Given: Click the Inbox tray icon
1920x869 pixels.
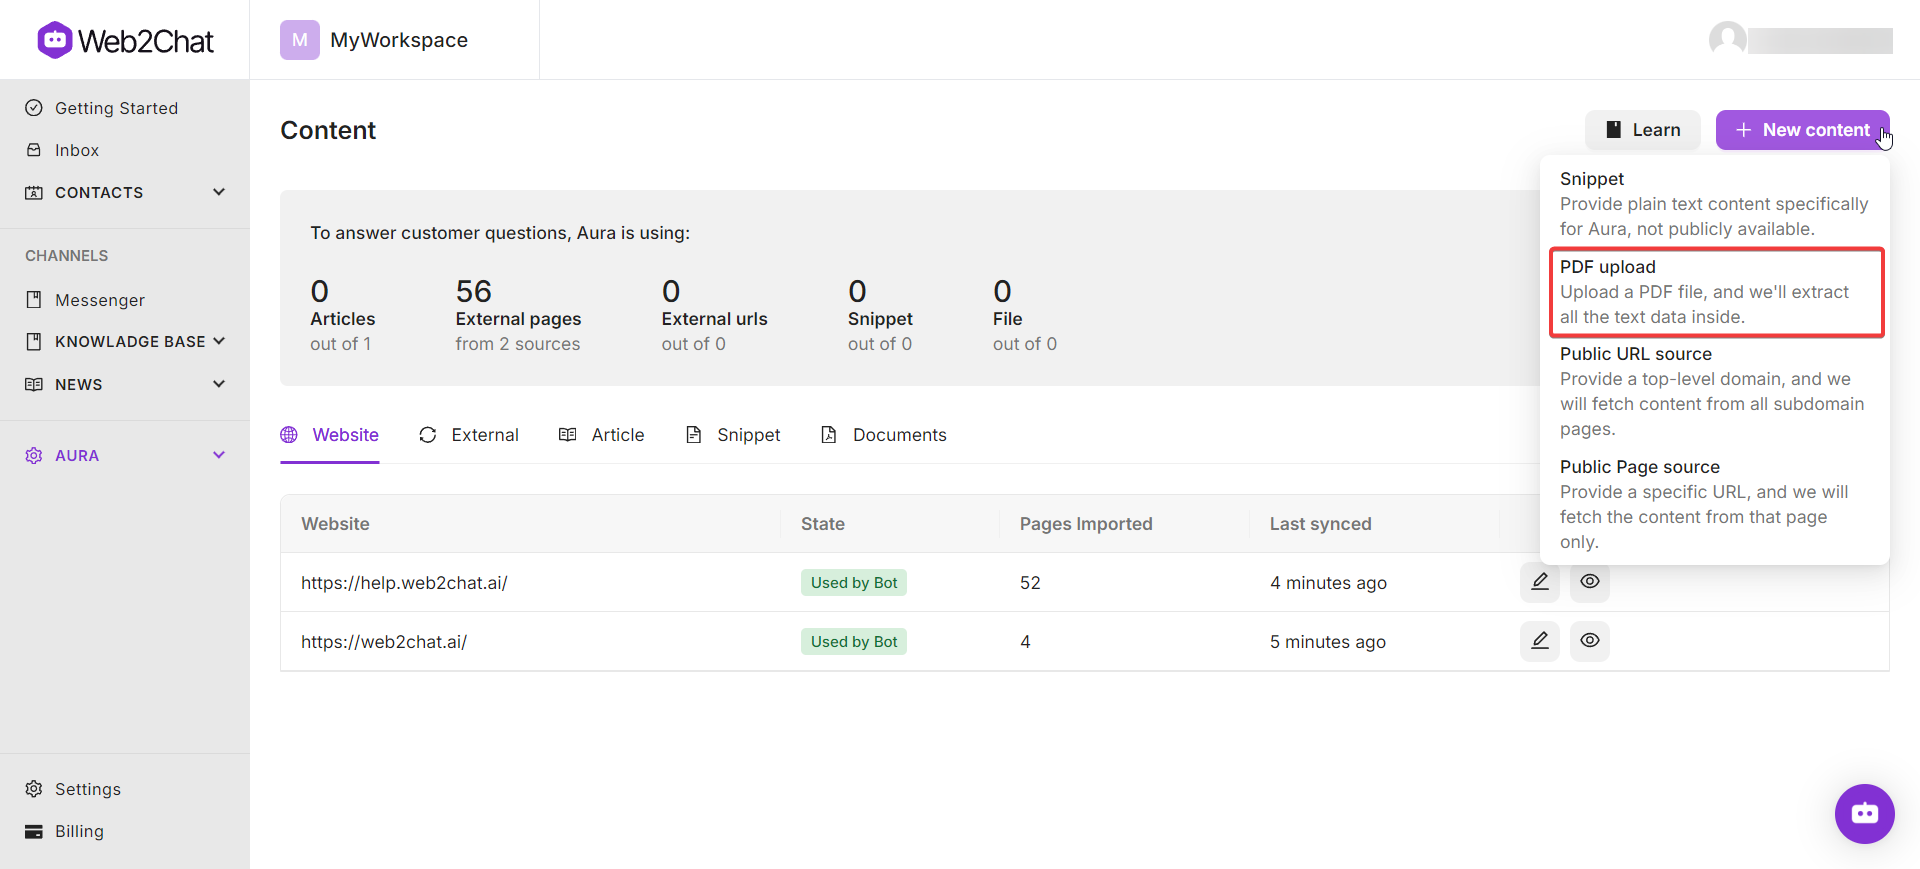Looking at the screenshot, I should [34, 150].
